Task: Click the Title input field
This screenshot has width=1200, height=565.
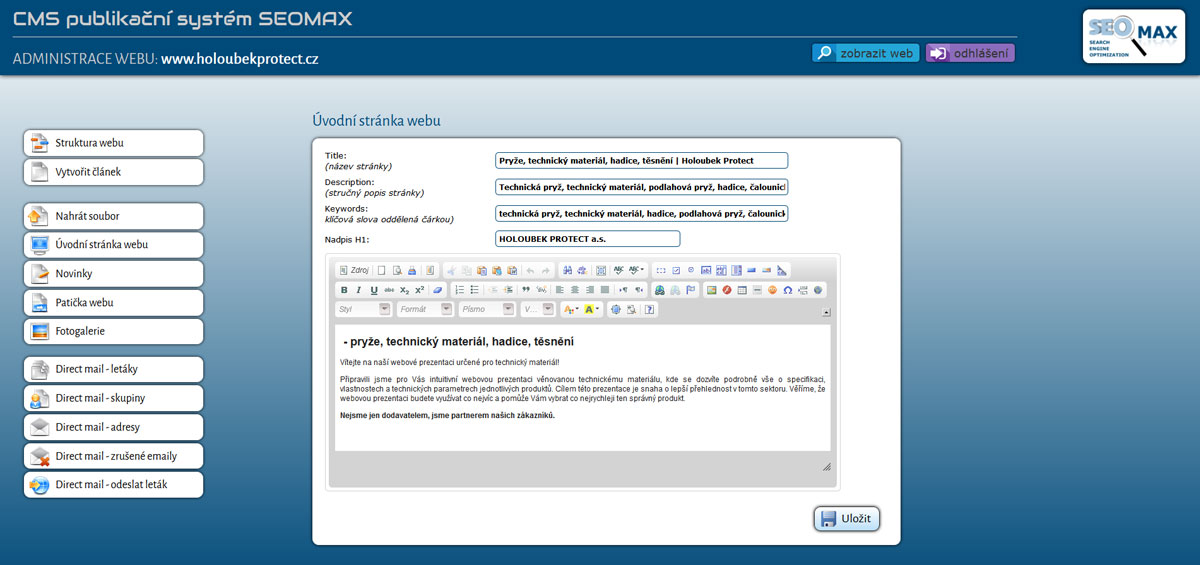Action: [641, 160]
